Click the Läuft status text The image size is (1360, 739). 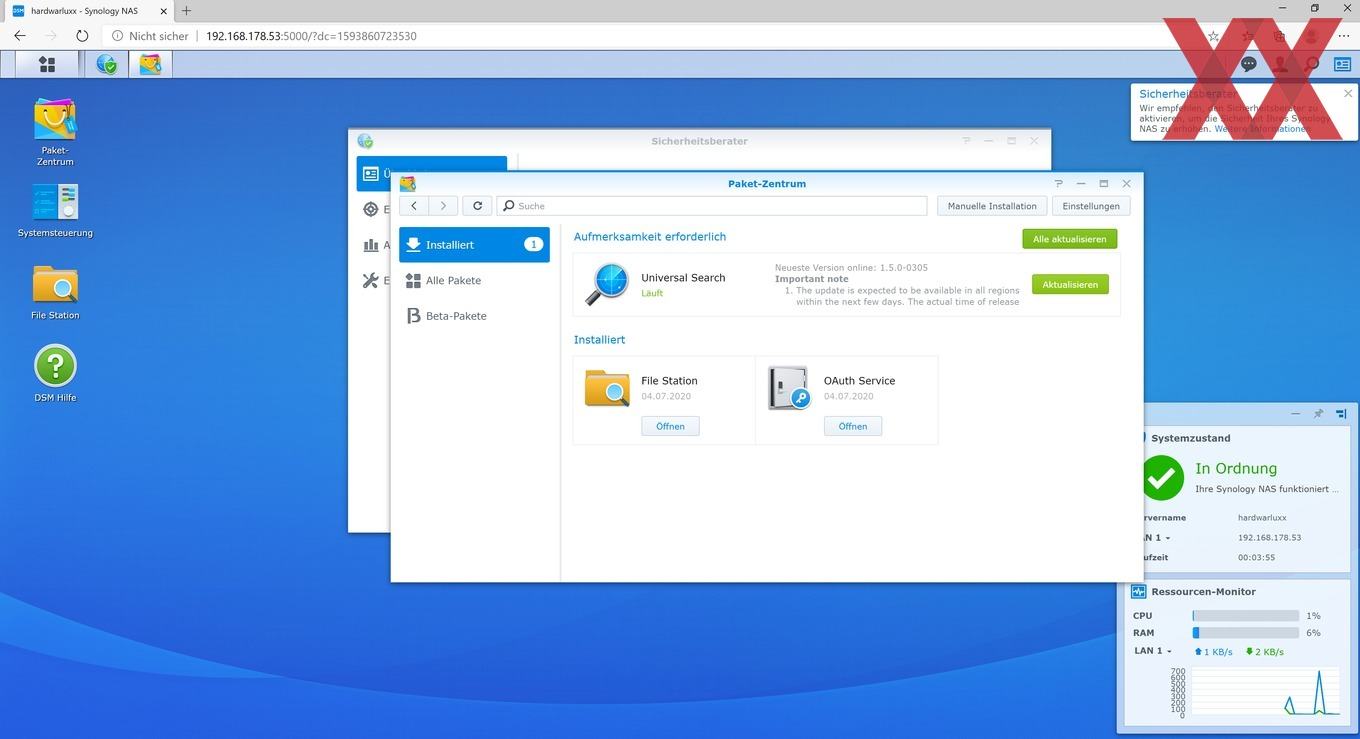coord(652,293)
